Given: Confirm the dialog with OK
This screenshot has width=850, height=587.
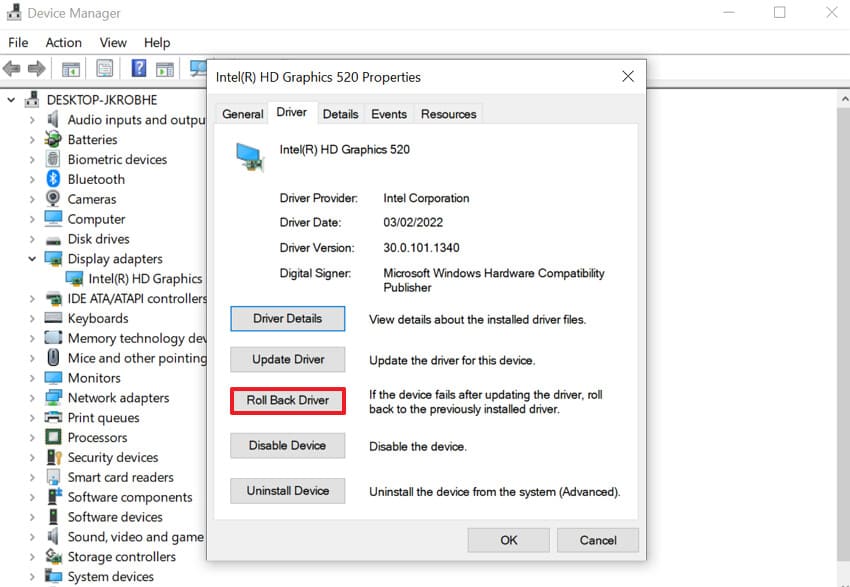Looking at the screenshot, I should pos(508,540).
